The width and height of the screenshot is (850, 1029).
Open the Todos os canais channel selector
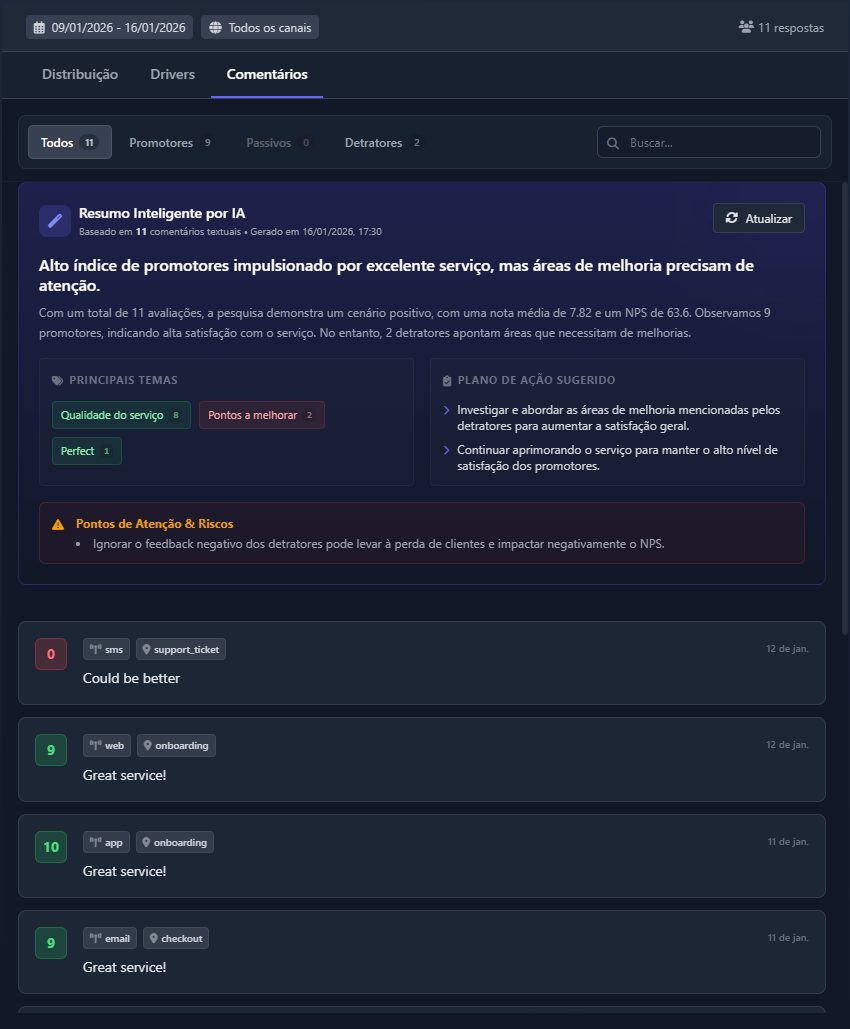(x=259, y=27)
